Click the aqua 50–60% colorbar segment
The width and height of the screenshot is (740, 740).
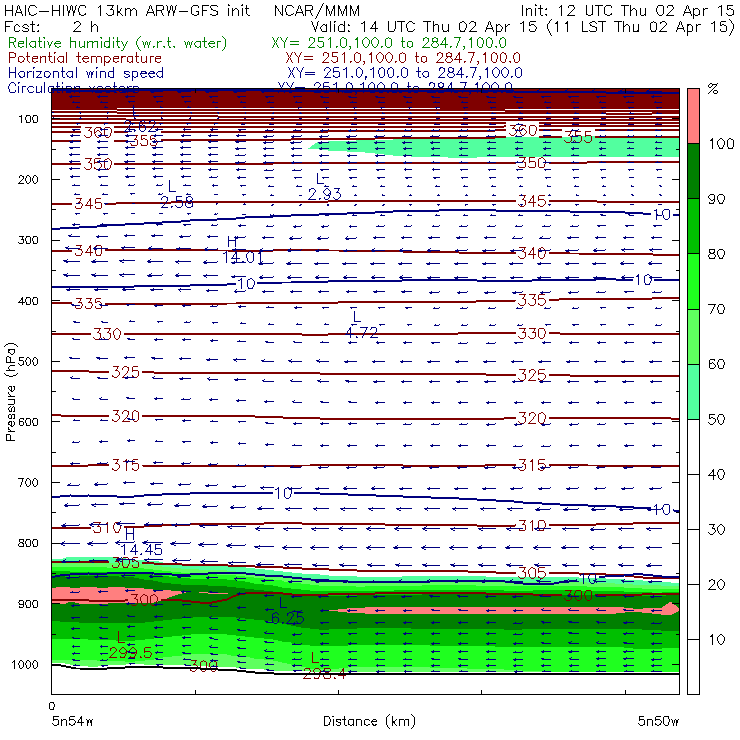pos(693,392)
